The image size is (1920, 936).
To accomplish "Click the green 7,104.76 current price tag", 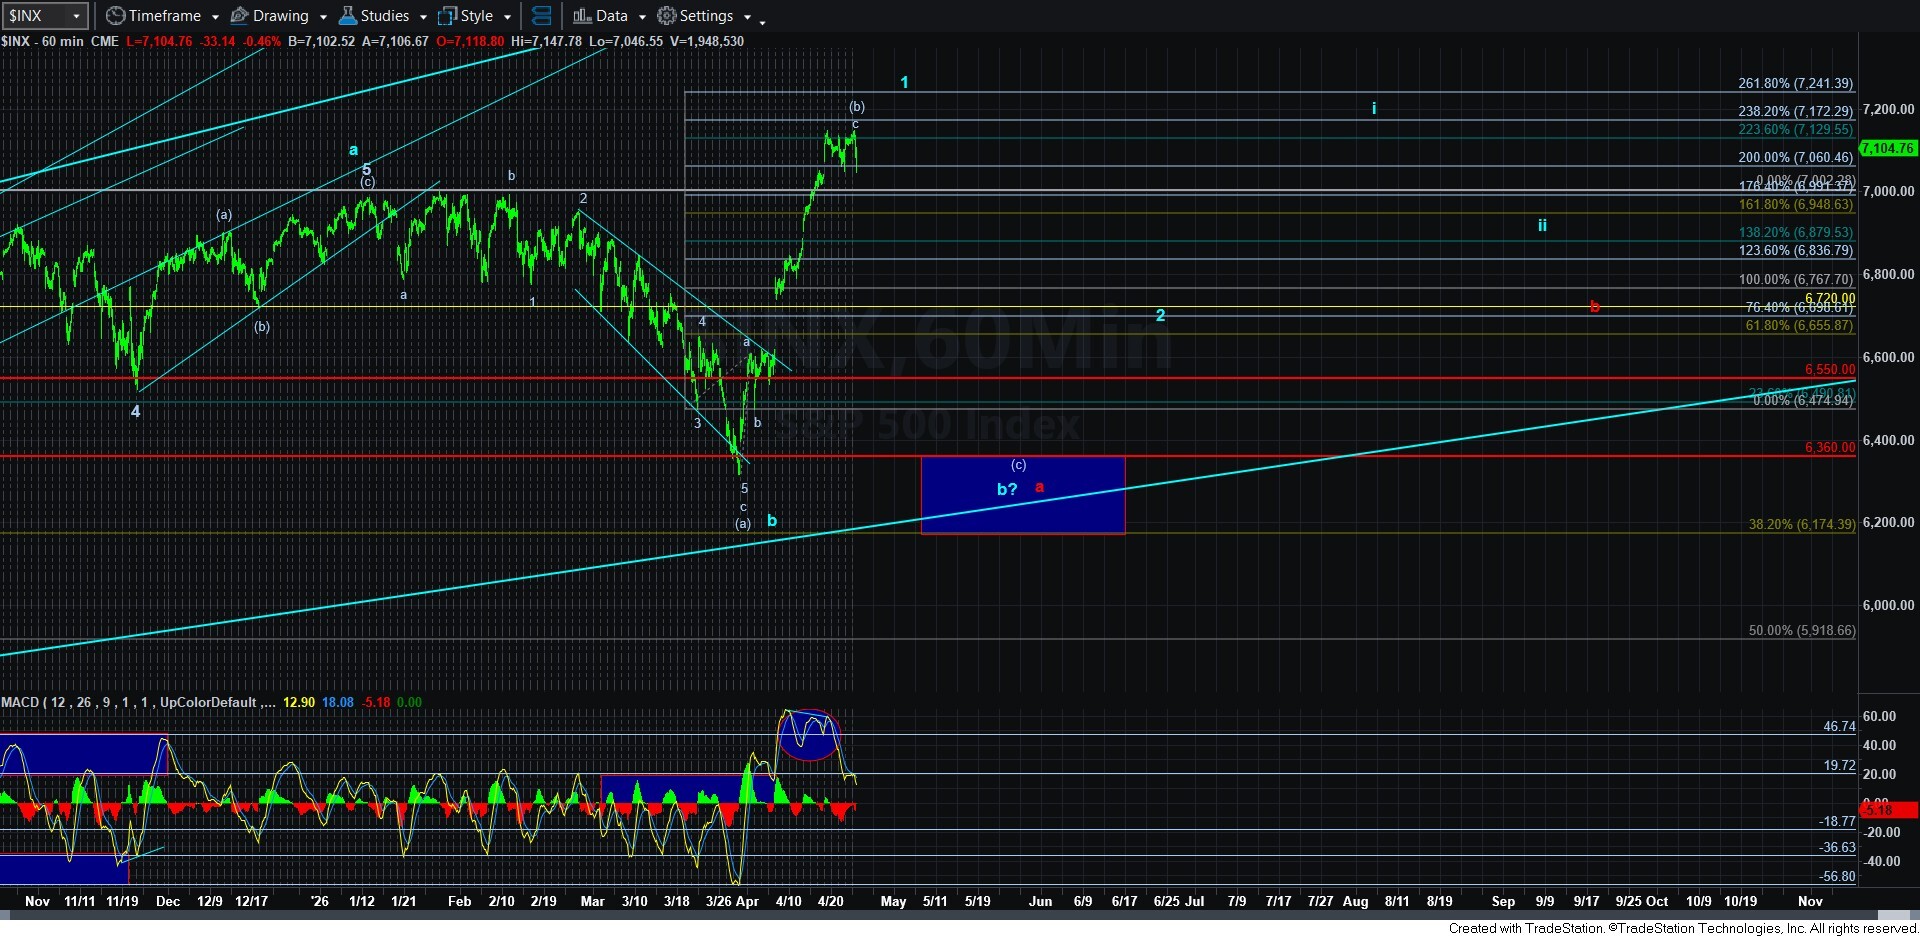I will click(1887, 148).
